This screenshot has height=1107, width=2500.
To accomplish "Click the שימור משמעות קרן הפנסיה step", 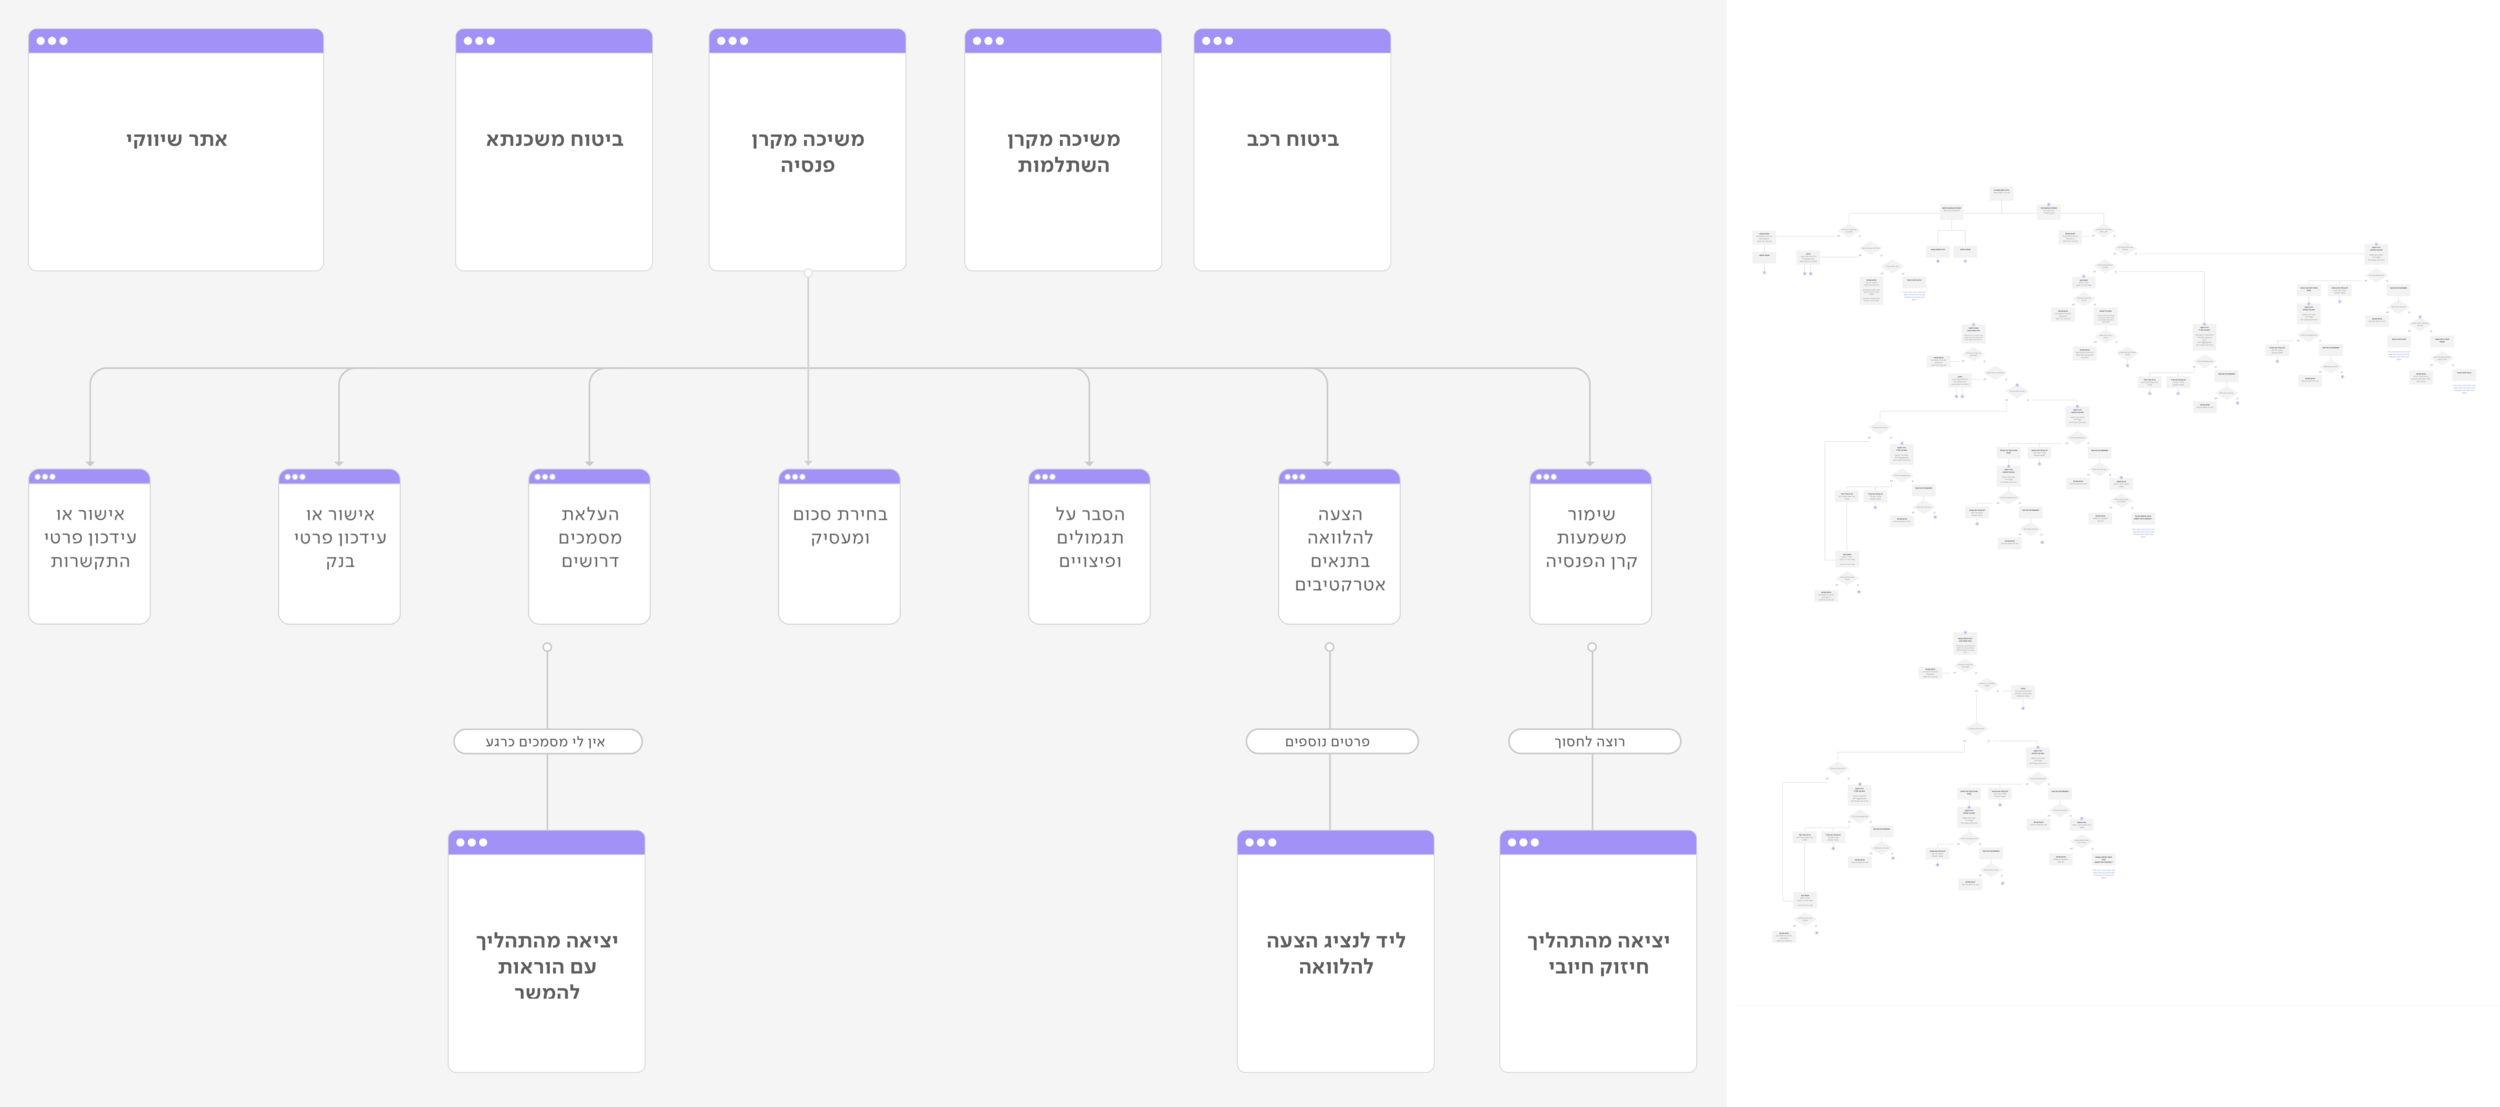I will (1590, 547).
